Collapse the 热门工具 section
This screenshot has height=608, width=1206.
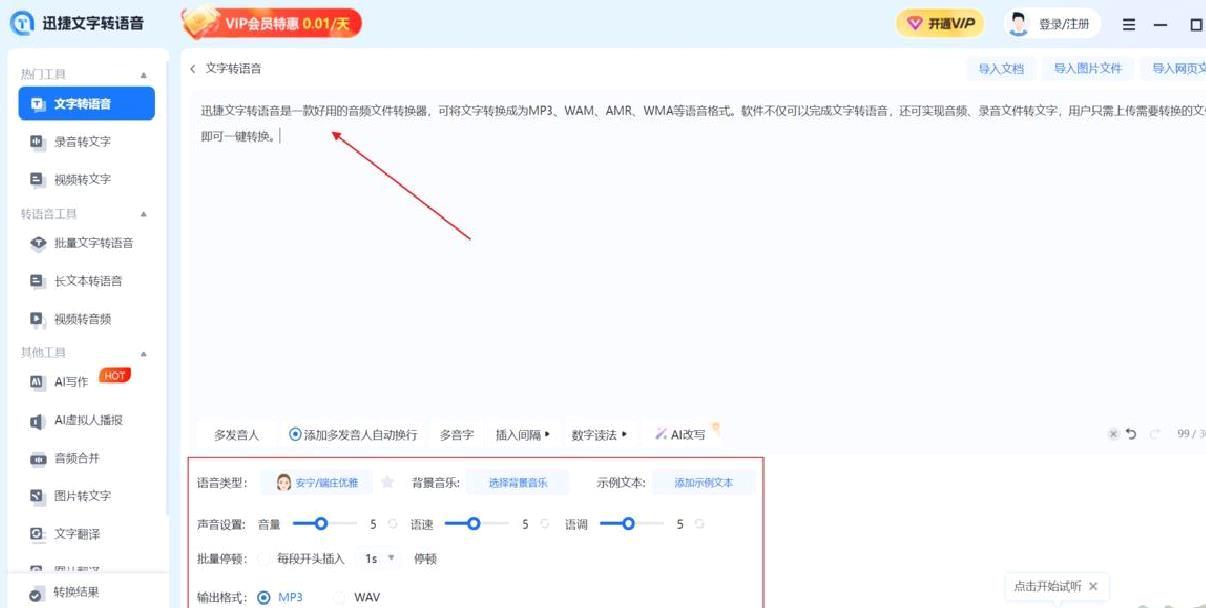[x=143, y=75]
